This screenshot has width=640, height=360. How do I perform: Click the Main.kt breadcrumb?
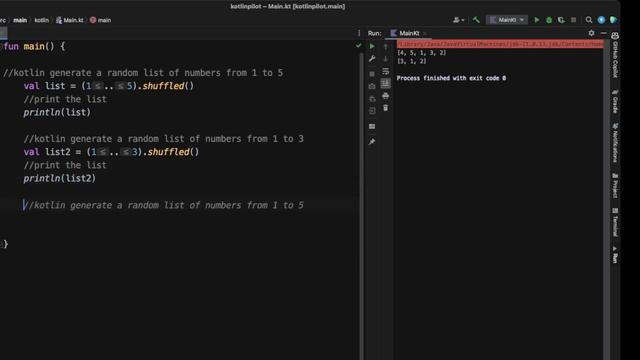coord(70,20)
